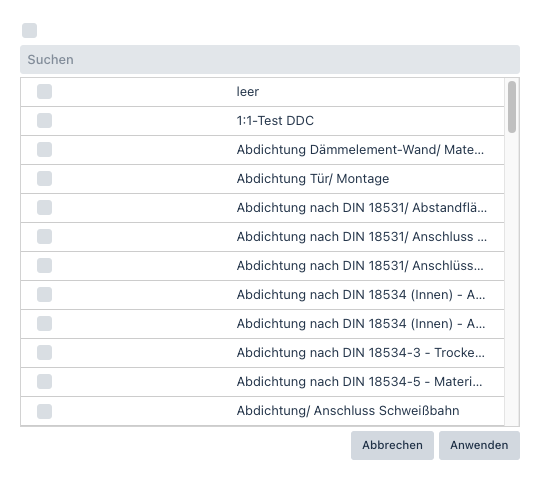Check the box for 'leer'

tap(45, 91)
